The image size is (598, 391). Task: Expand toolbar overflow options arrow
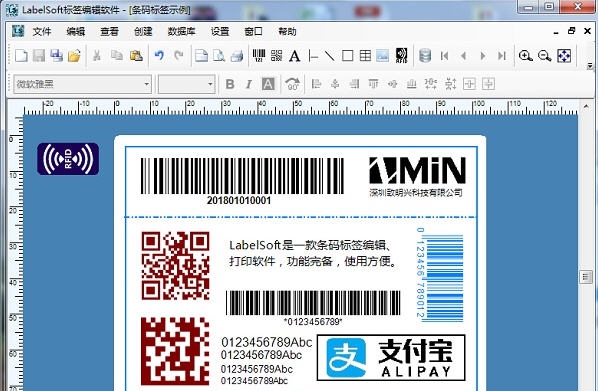tap(590, 66)
